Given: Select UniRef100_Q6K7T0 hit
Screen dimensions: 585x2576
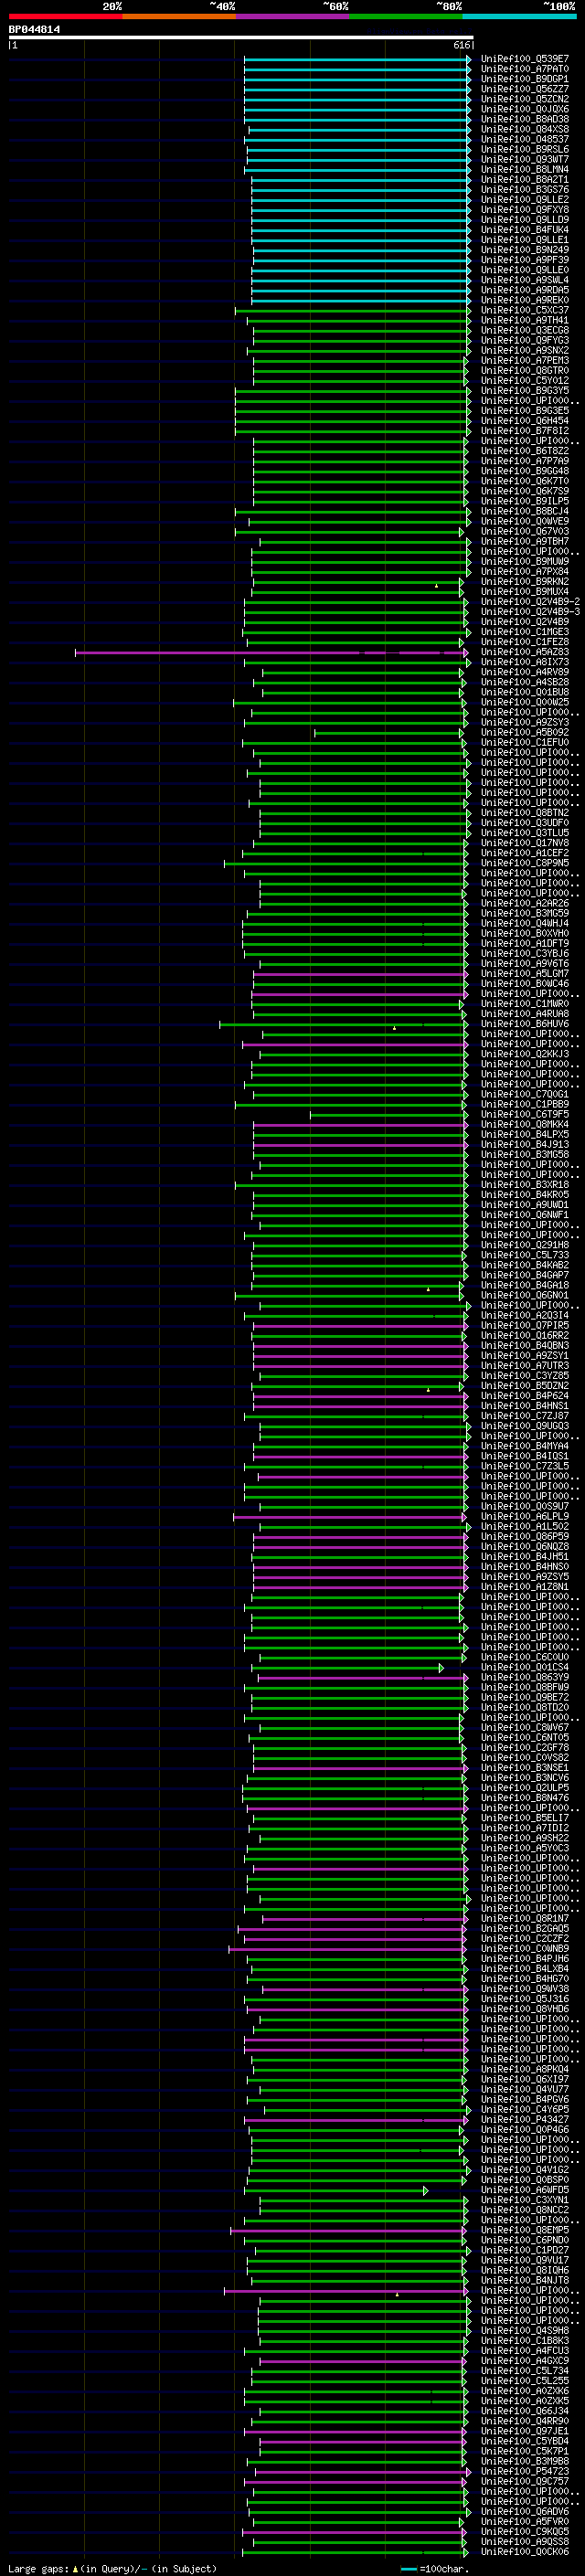Looking at the screenshot, I should point(525,481).
